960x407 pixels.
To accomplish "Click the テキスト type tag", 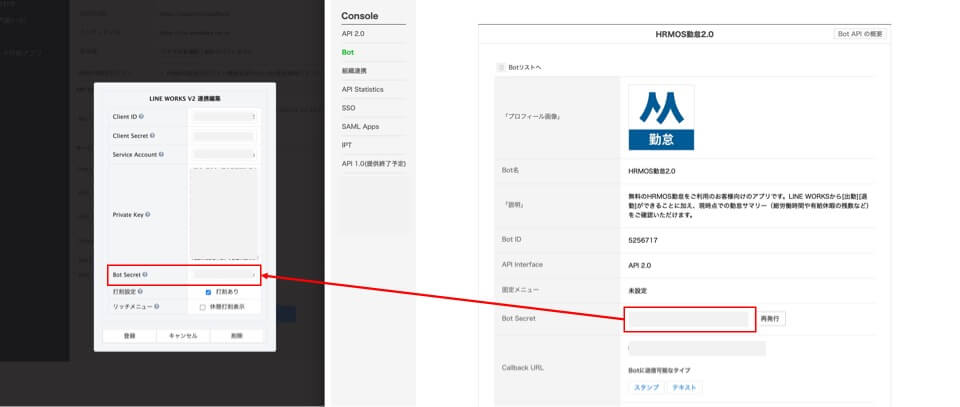I will pos(684,387).
